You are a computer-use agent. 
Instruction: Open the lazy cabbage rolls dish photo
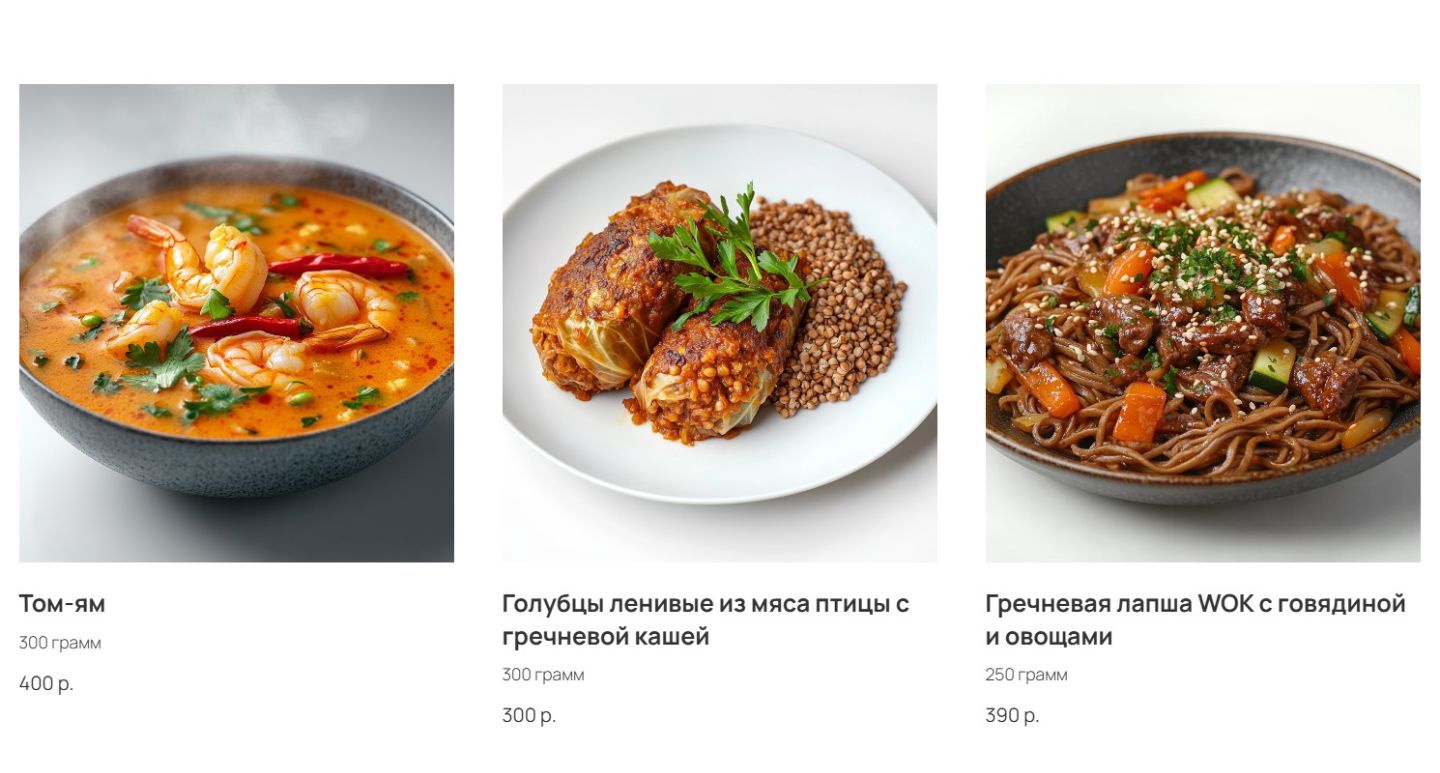pos(719,323)
